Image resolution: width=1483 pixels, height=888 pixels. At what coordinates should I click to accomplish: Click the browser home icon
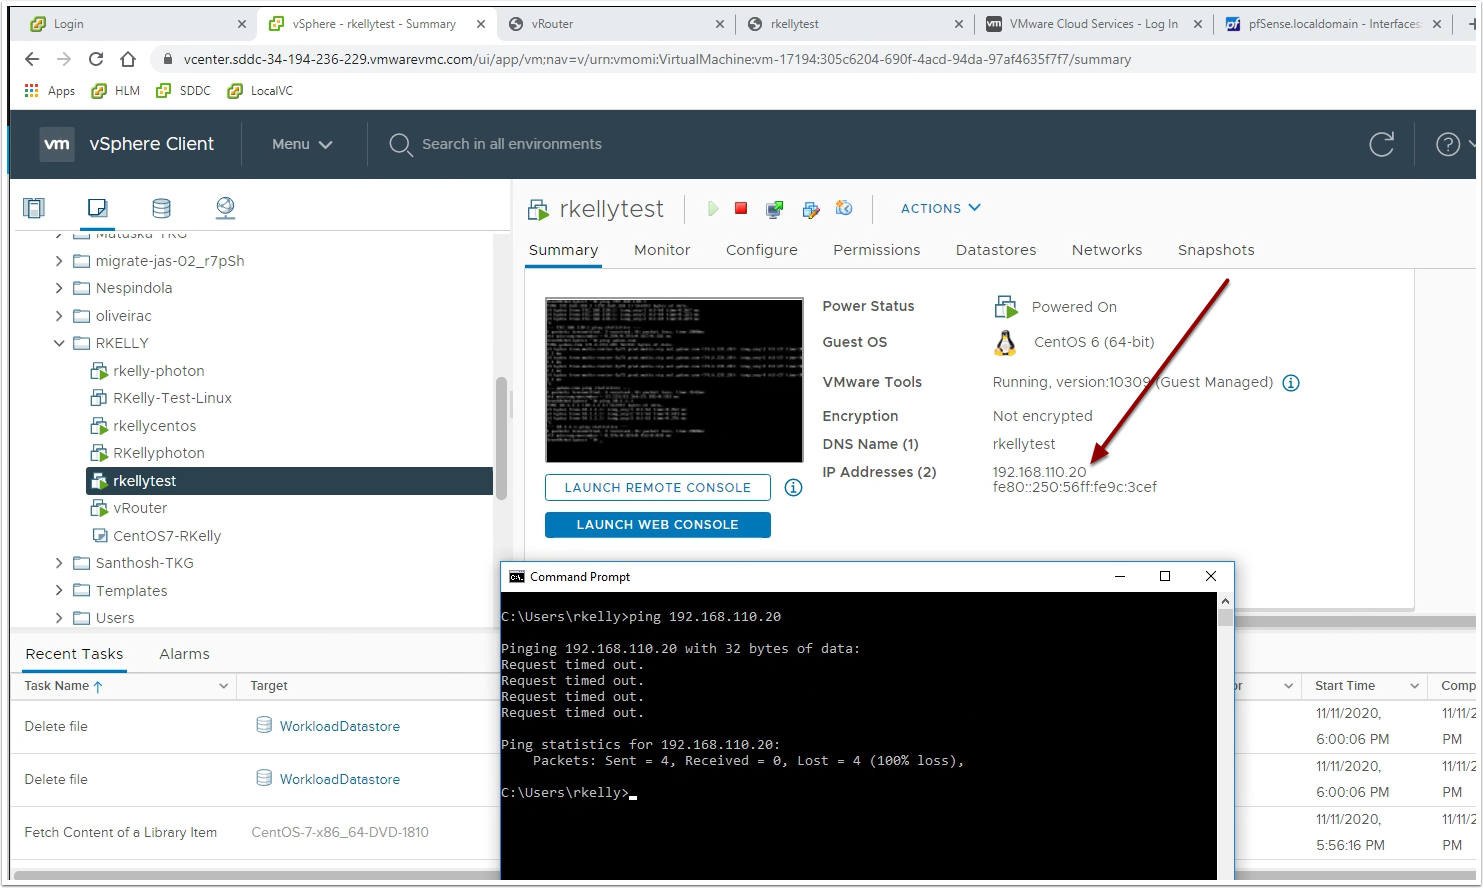tap(128, 59)
